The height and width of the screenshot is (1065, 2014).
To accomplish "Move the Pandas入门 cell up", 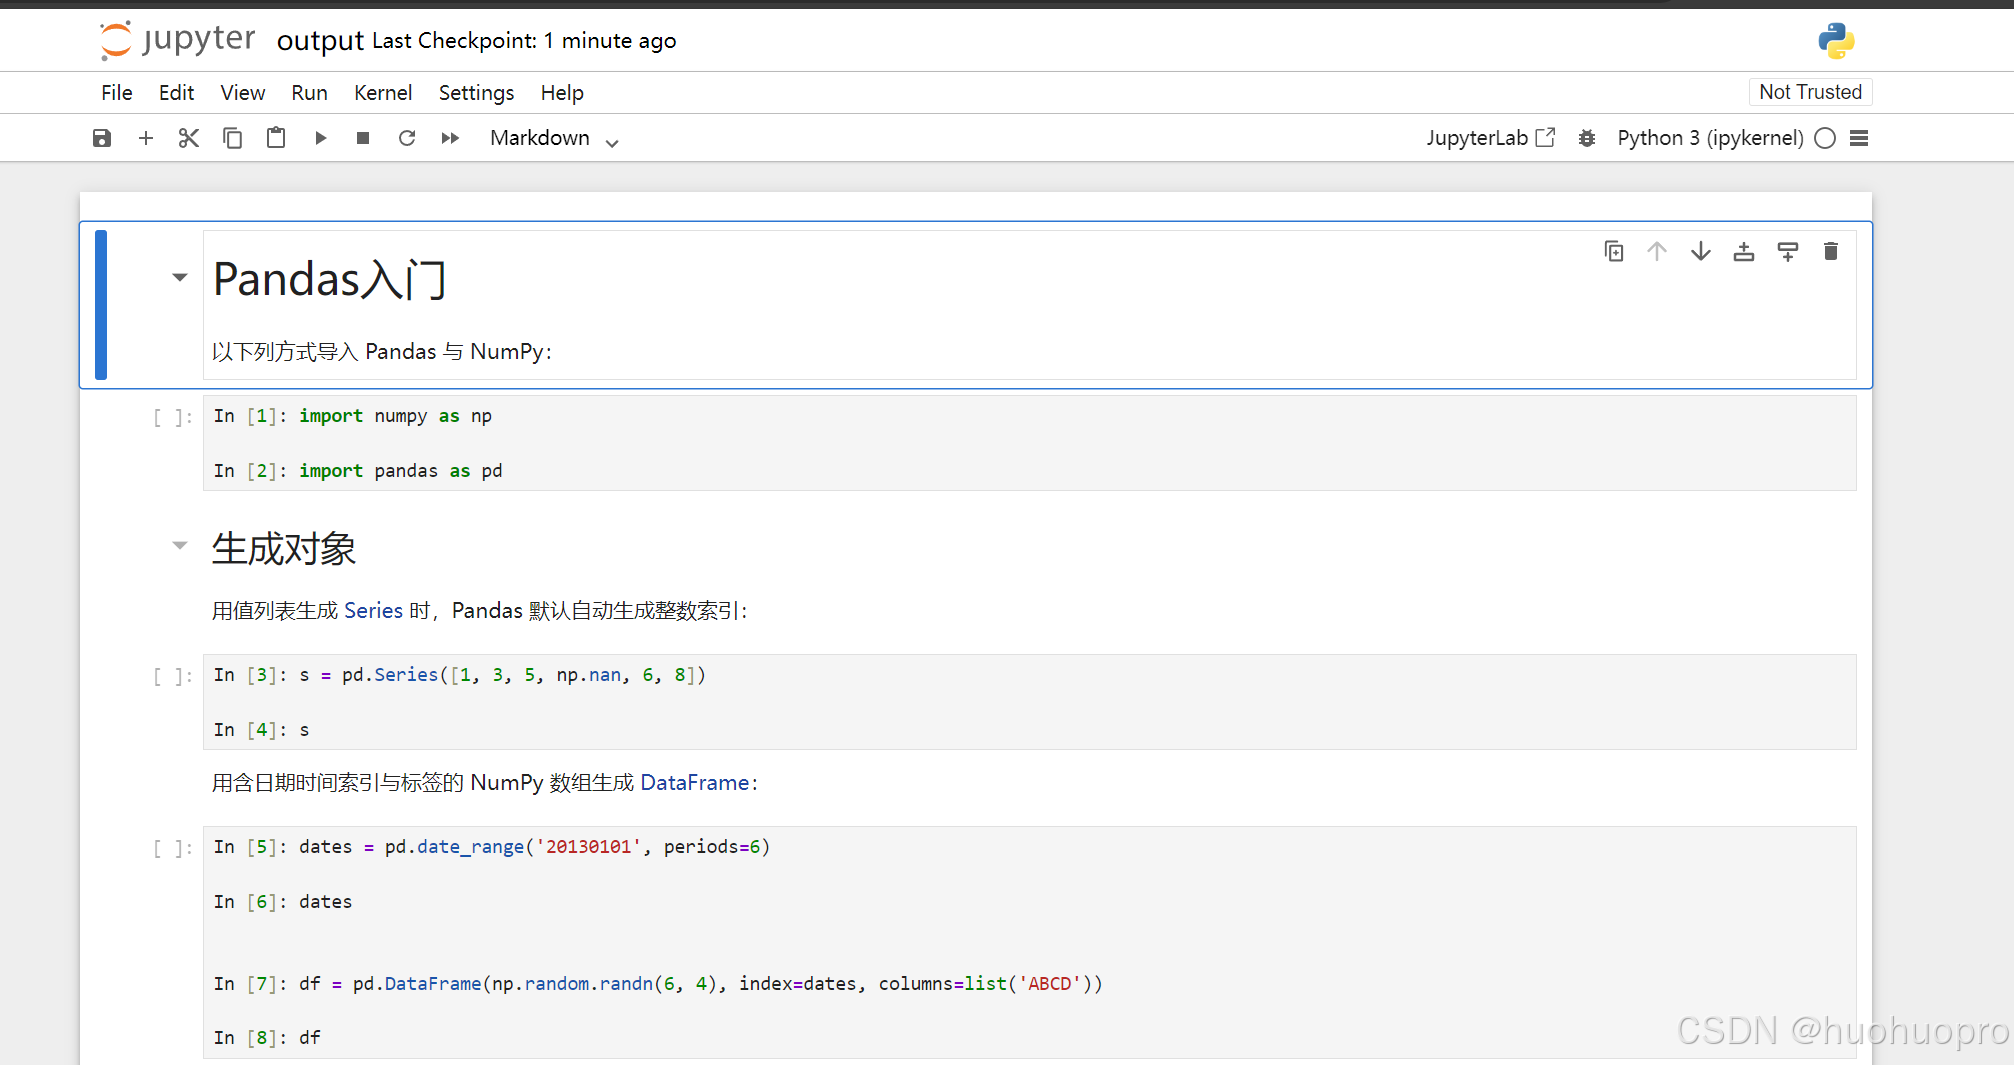I will click(1657, 251).
